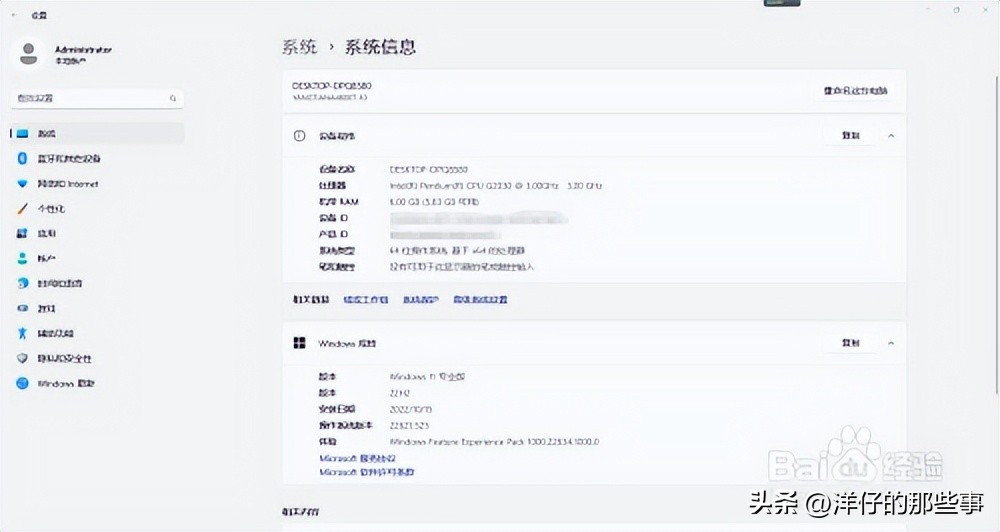Click the Windows Feature Experience Pack value
The width and height of the screenshot is (1000, 532).
click(x=494, y=441)
